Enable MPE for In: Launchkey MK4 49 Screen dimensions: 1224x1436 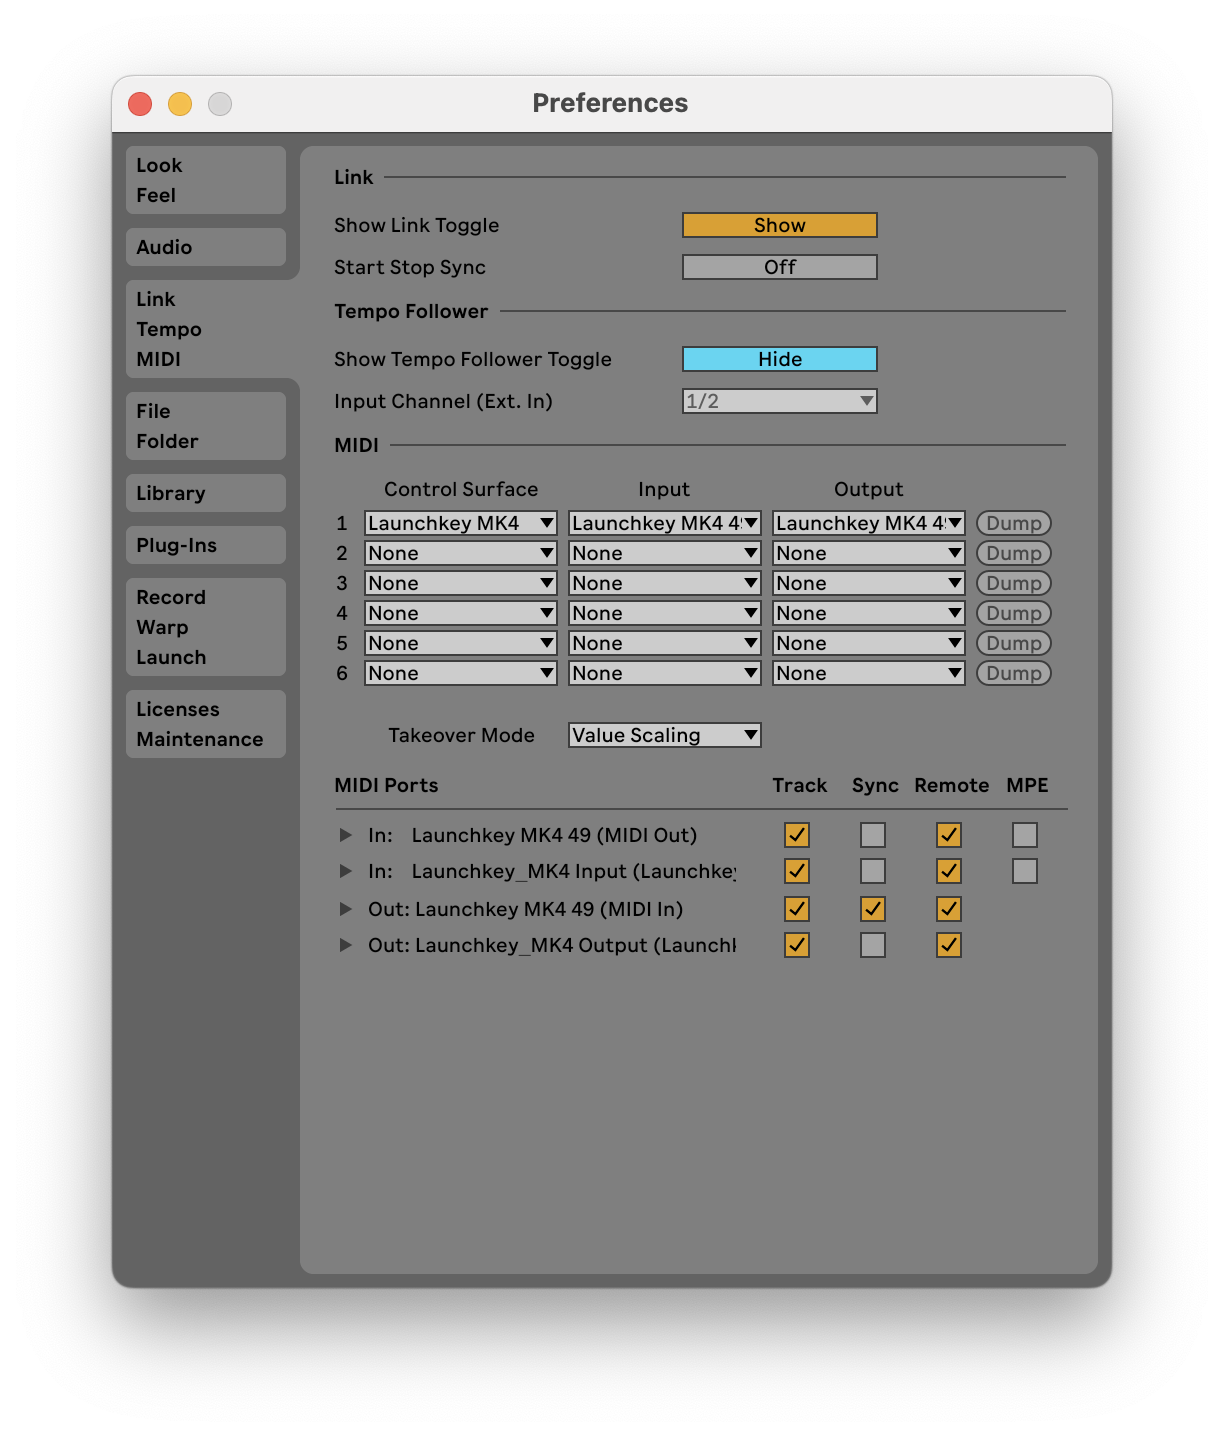[x=1025, y=835]
